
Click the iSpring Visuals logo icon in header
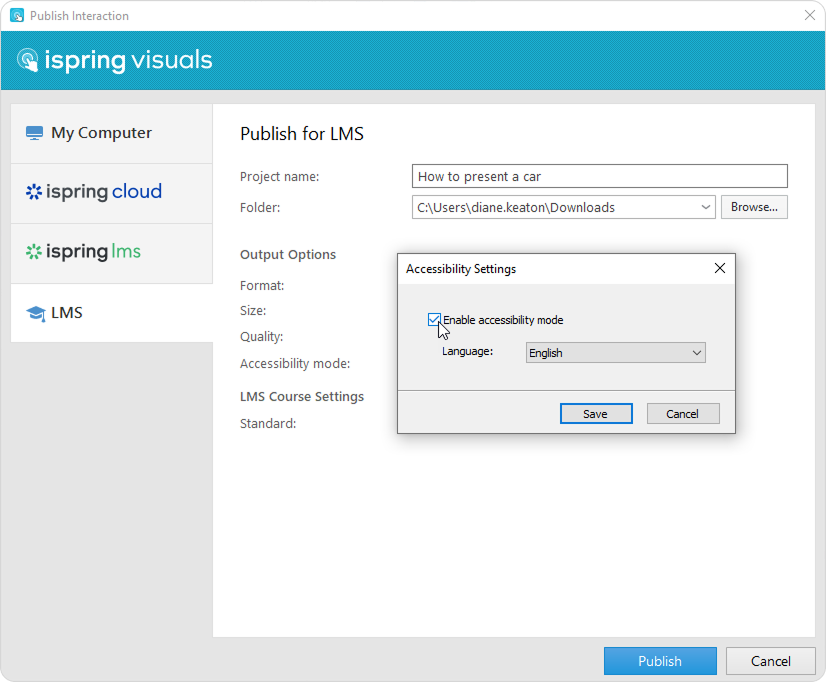tap(28, 60)
